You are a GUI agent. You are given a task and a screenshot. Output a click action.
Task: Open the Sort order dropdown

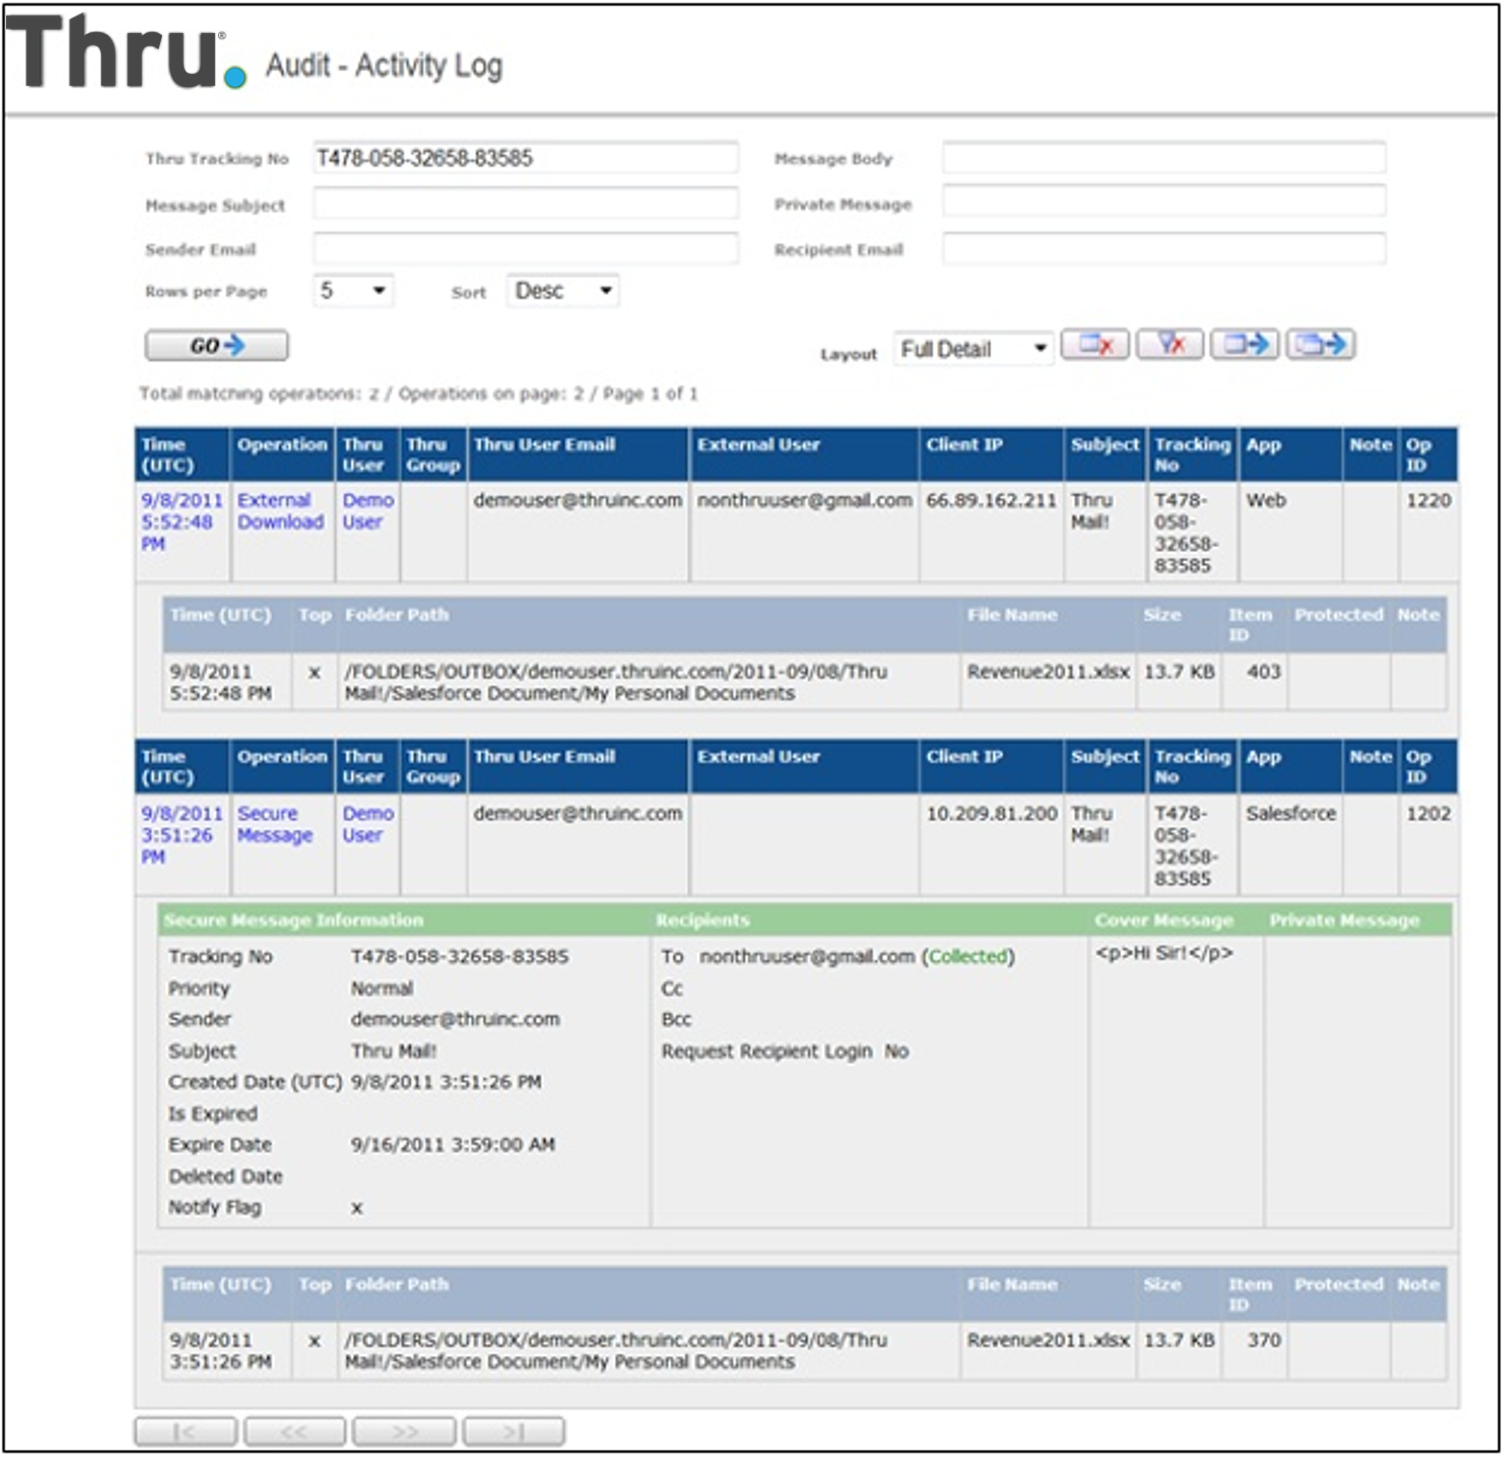pyautogui.click(x=562, y=291)
